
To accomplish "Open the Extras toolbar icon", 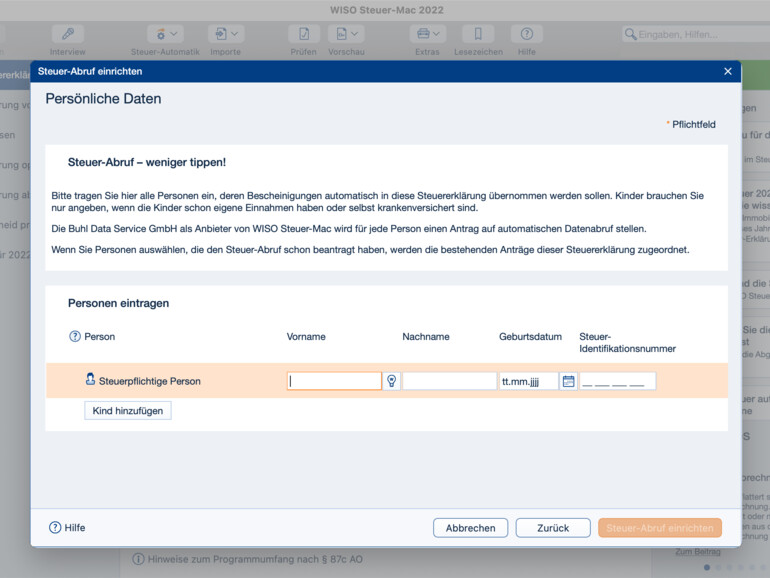I will coord(423,34).
